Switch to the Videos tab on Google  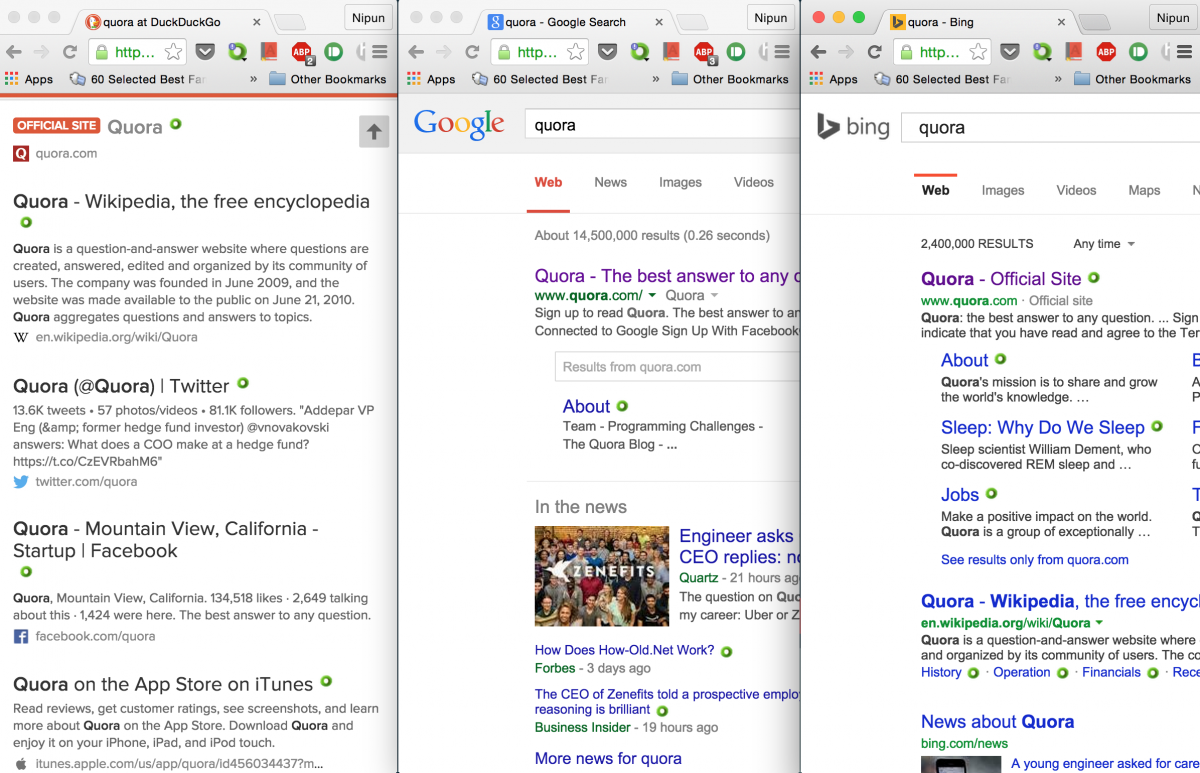(754, 182)
